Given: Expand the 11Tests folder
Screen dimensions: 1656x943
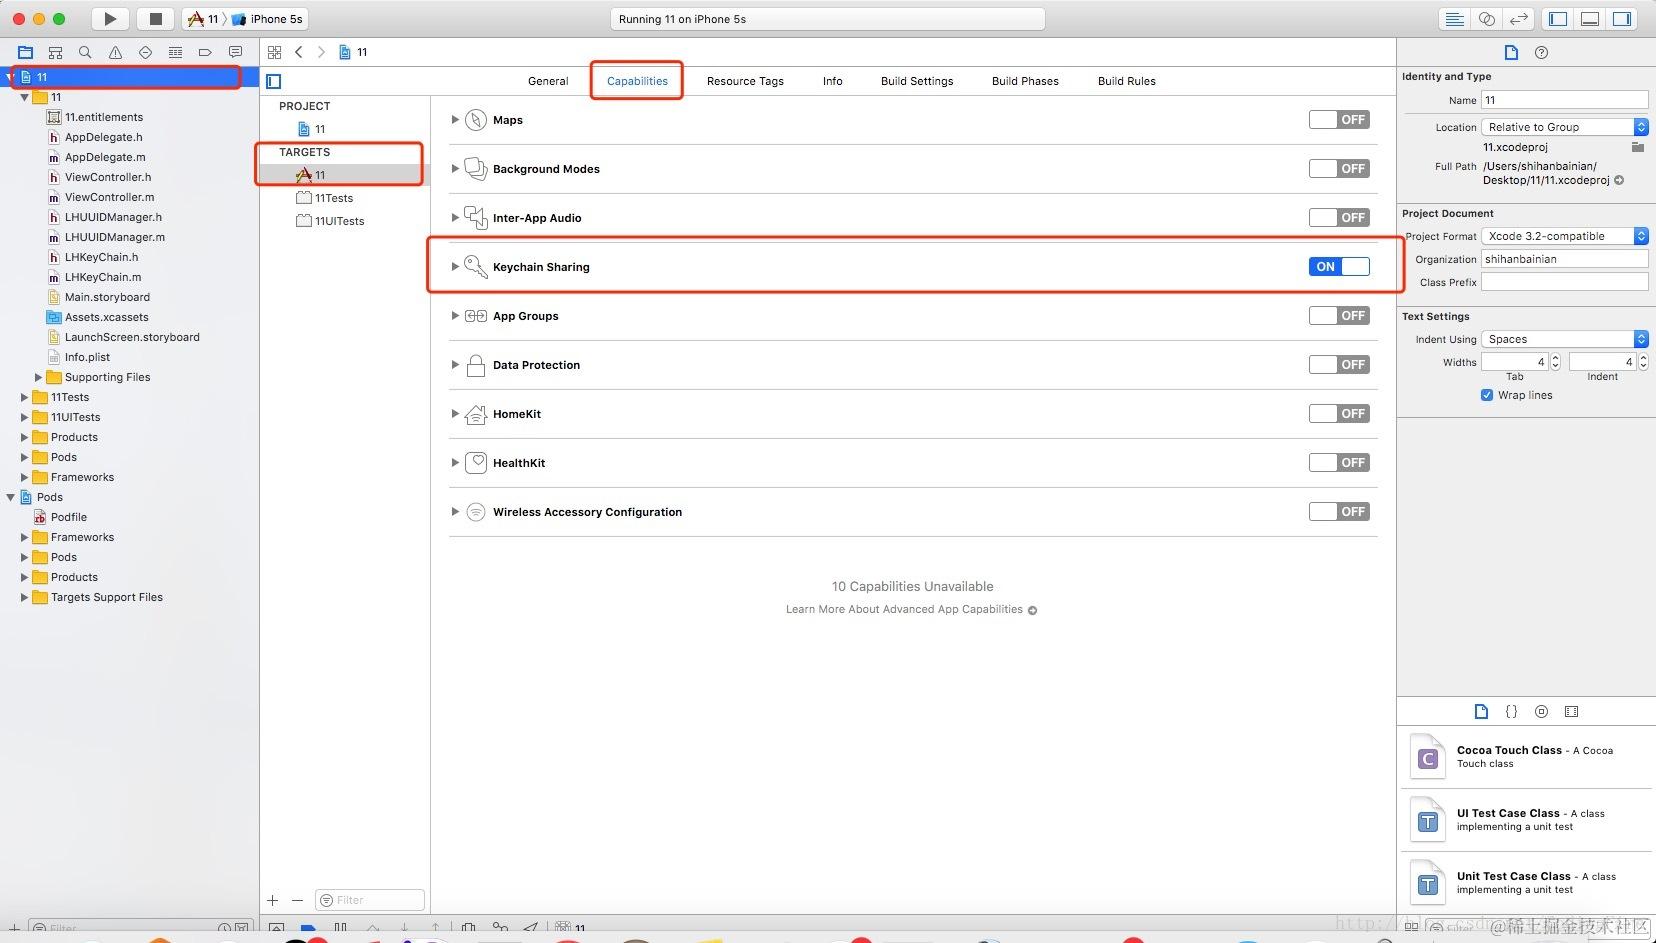Looking at the screenshot, I should (x=25, y=397).
